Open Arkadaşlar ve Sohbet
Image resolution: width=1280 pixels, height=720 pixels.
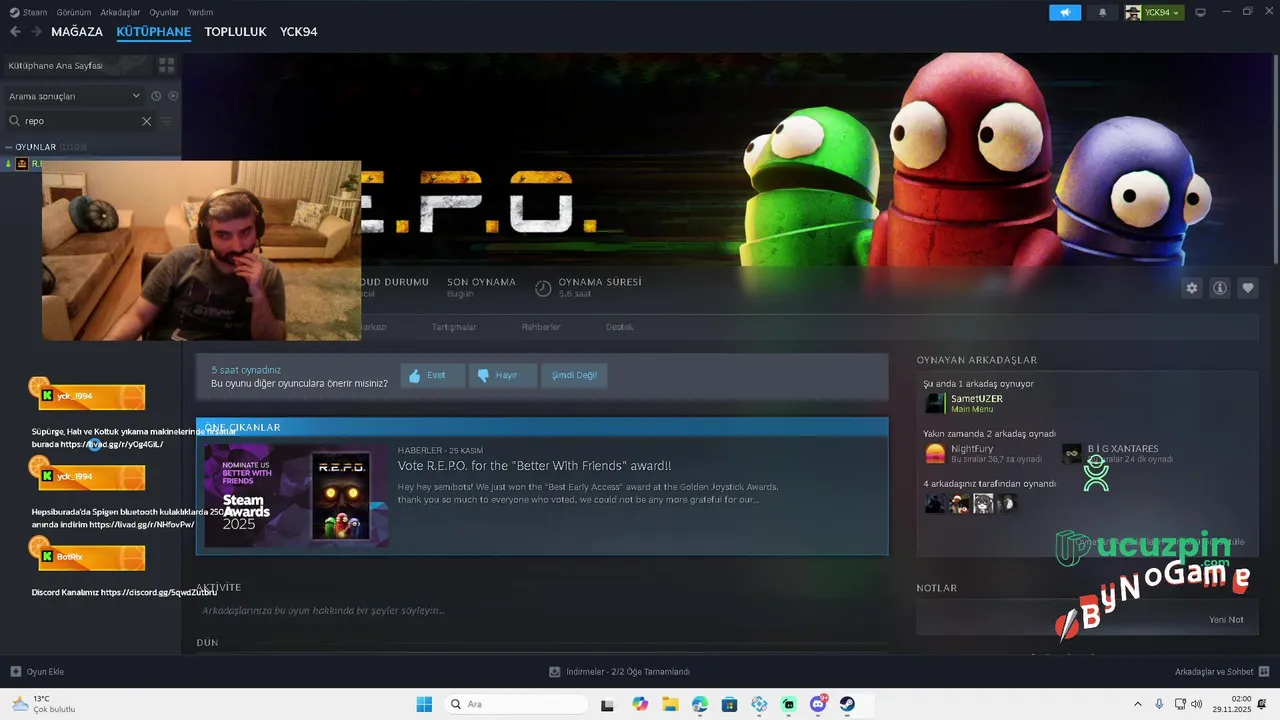(1222, 672)
